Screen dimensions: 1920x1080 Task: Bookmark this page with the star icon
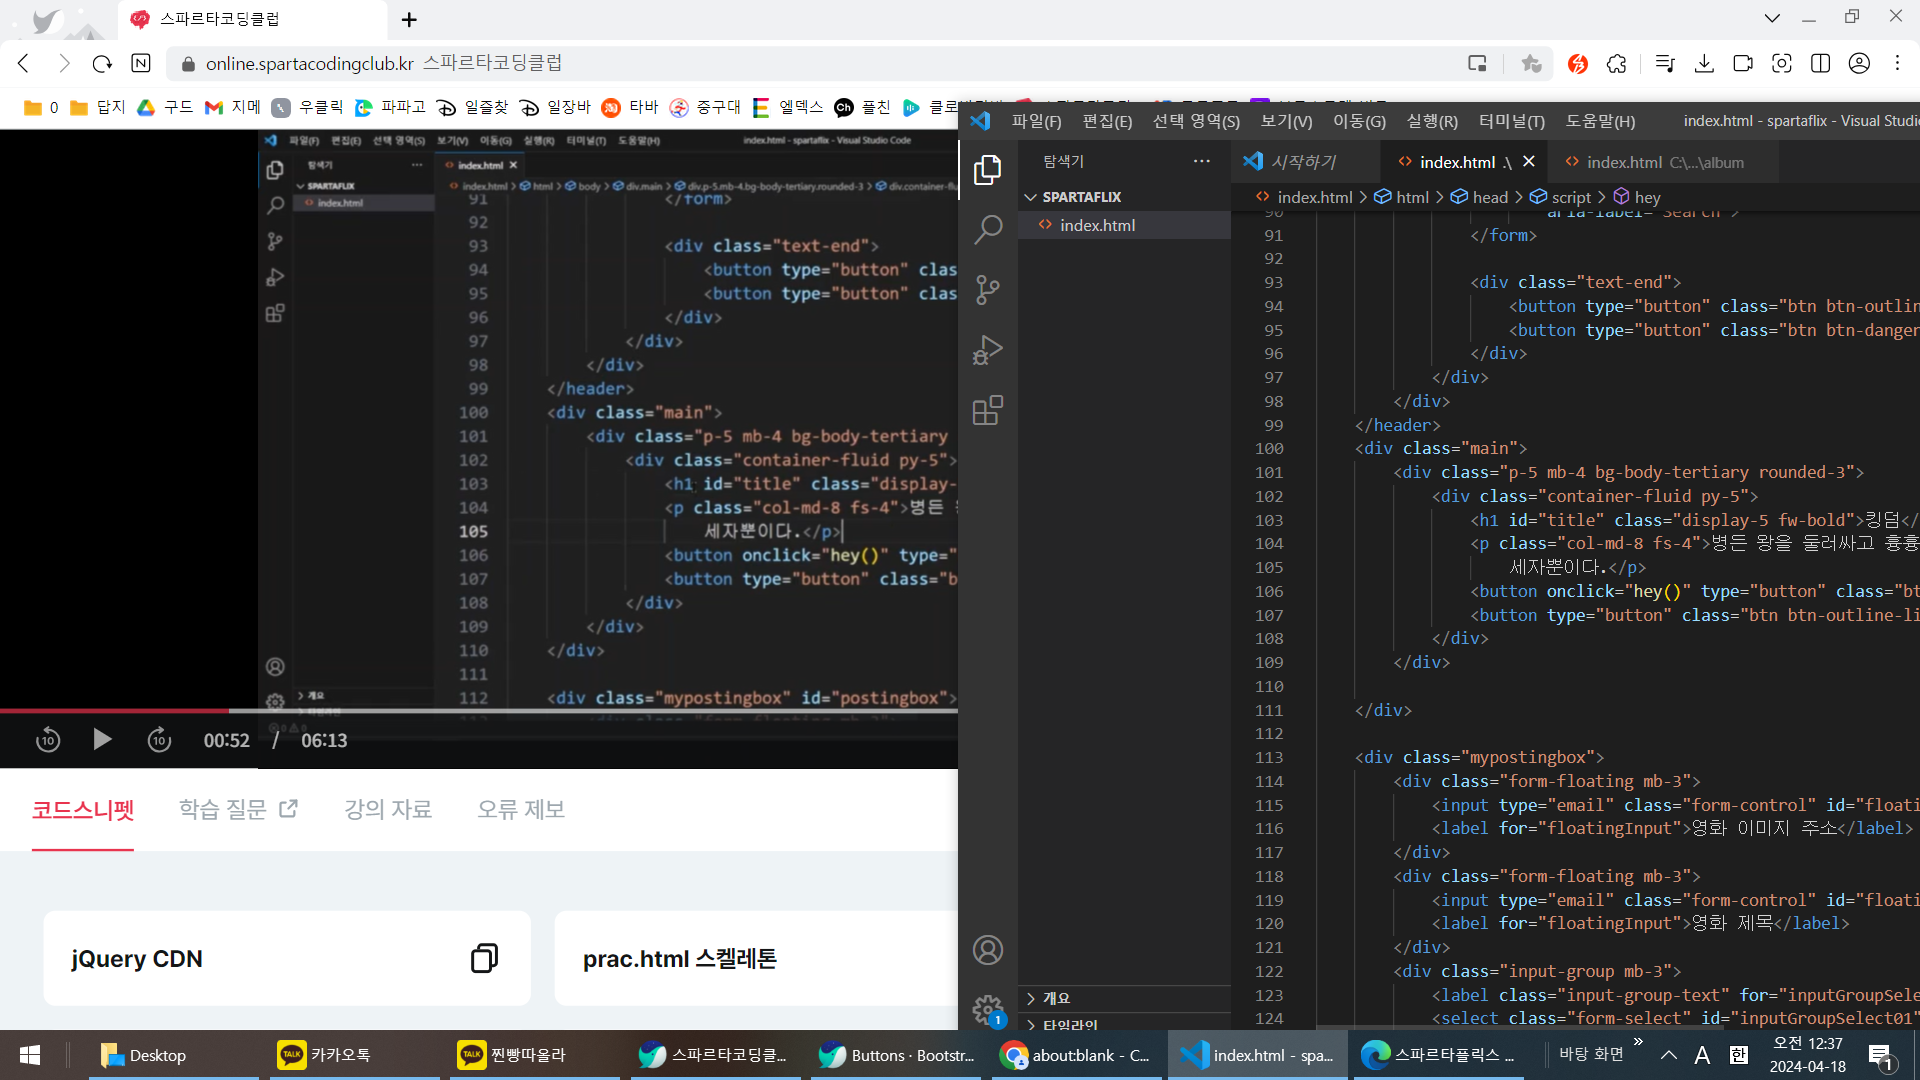(x=1531, y=64)
